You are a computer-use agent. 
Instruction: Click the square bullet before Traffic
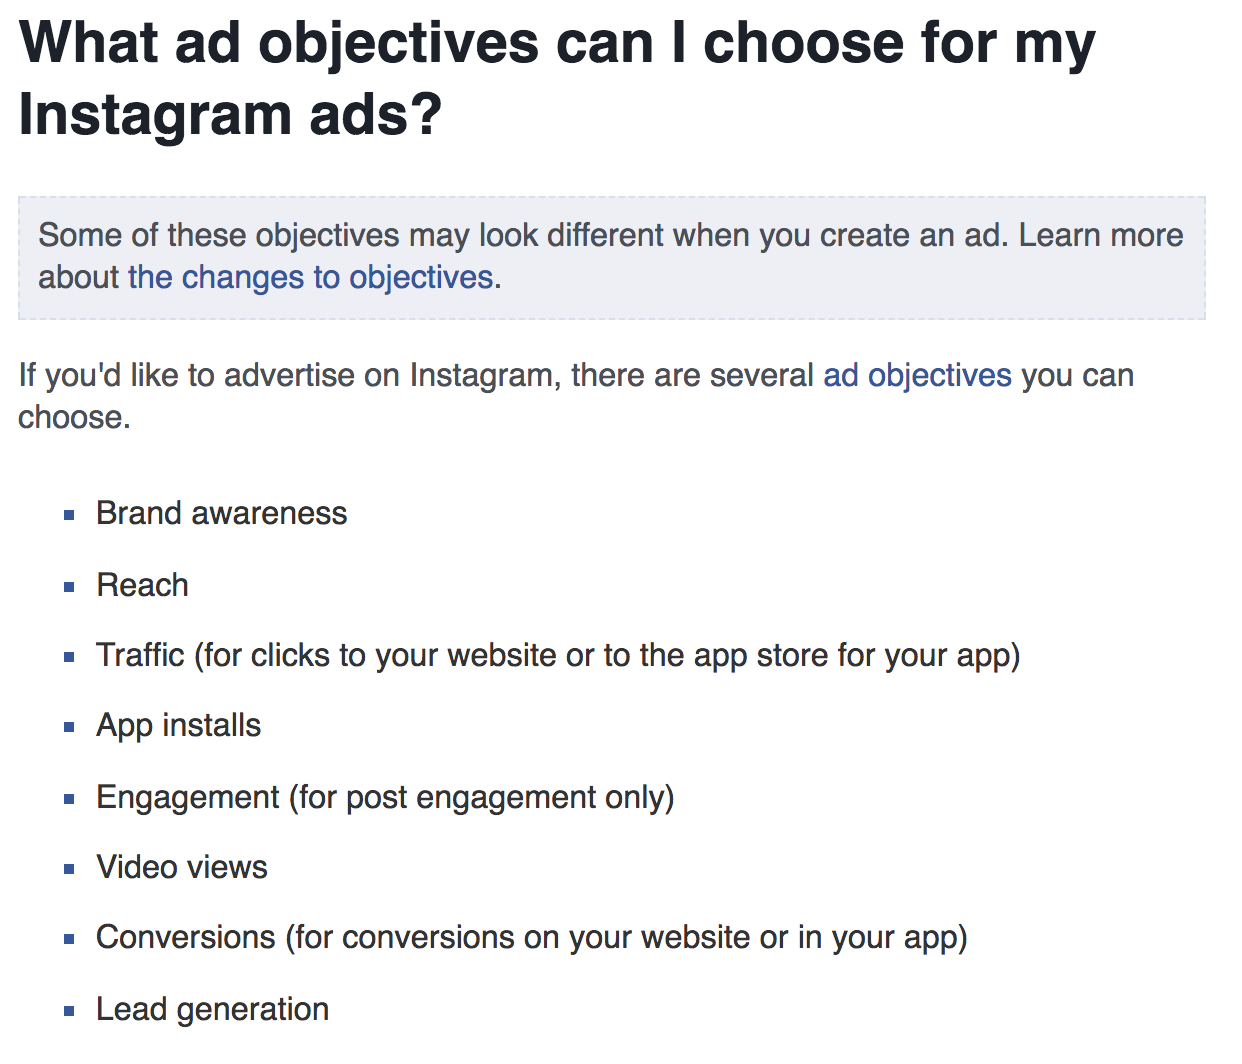click(x=69, y=657)
